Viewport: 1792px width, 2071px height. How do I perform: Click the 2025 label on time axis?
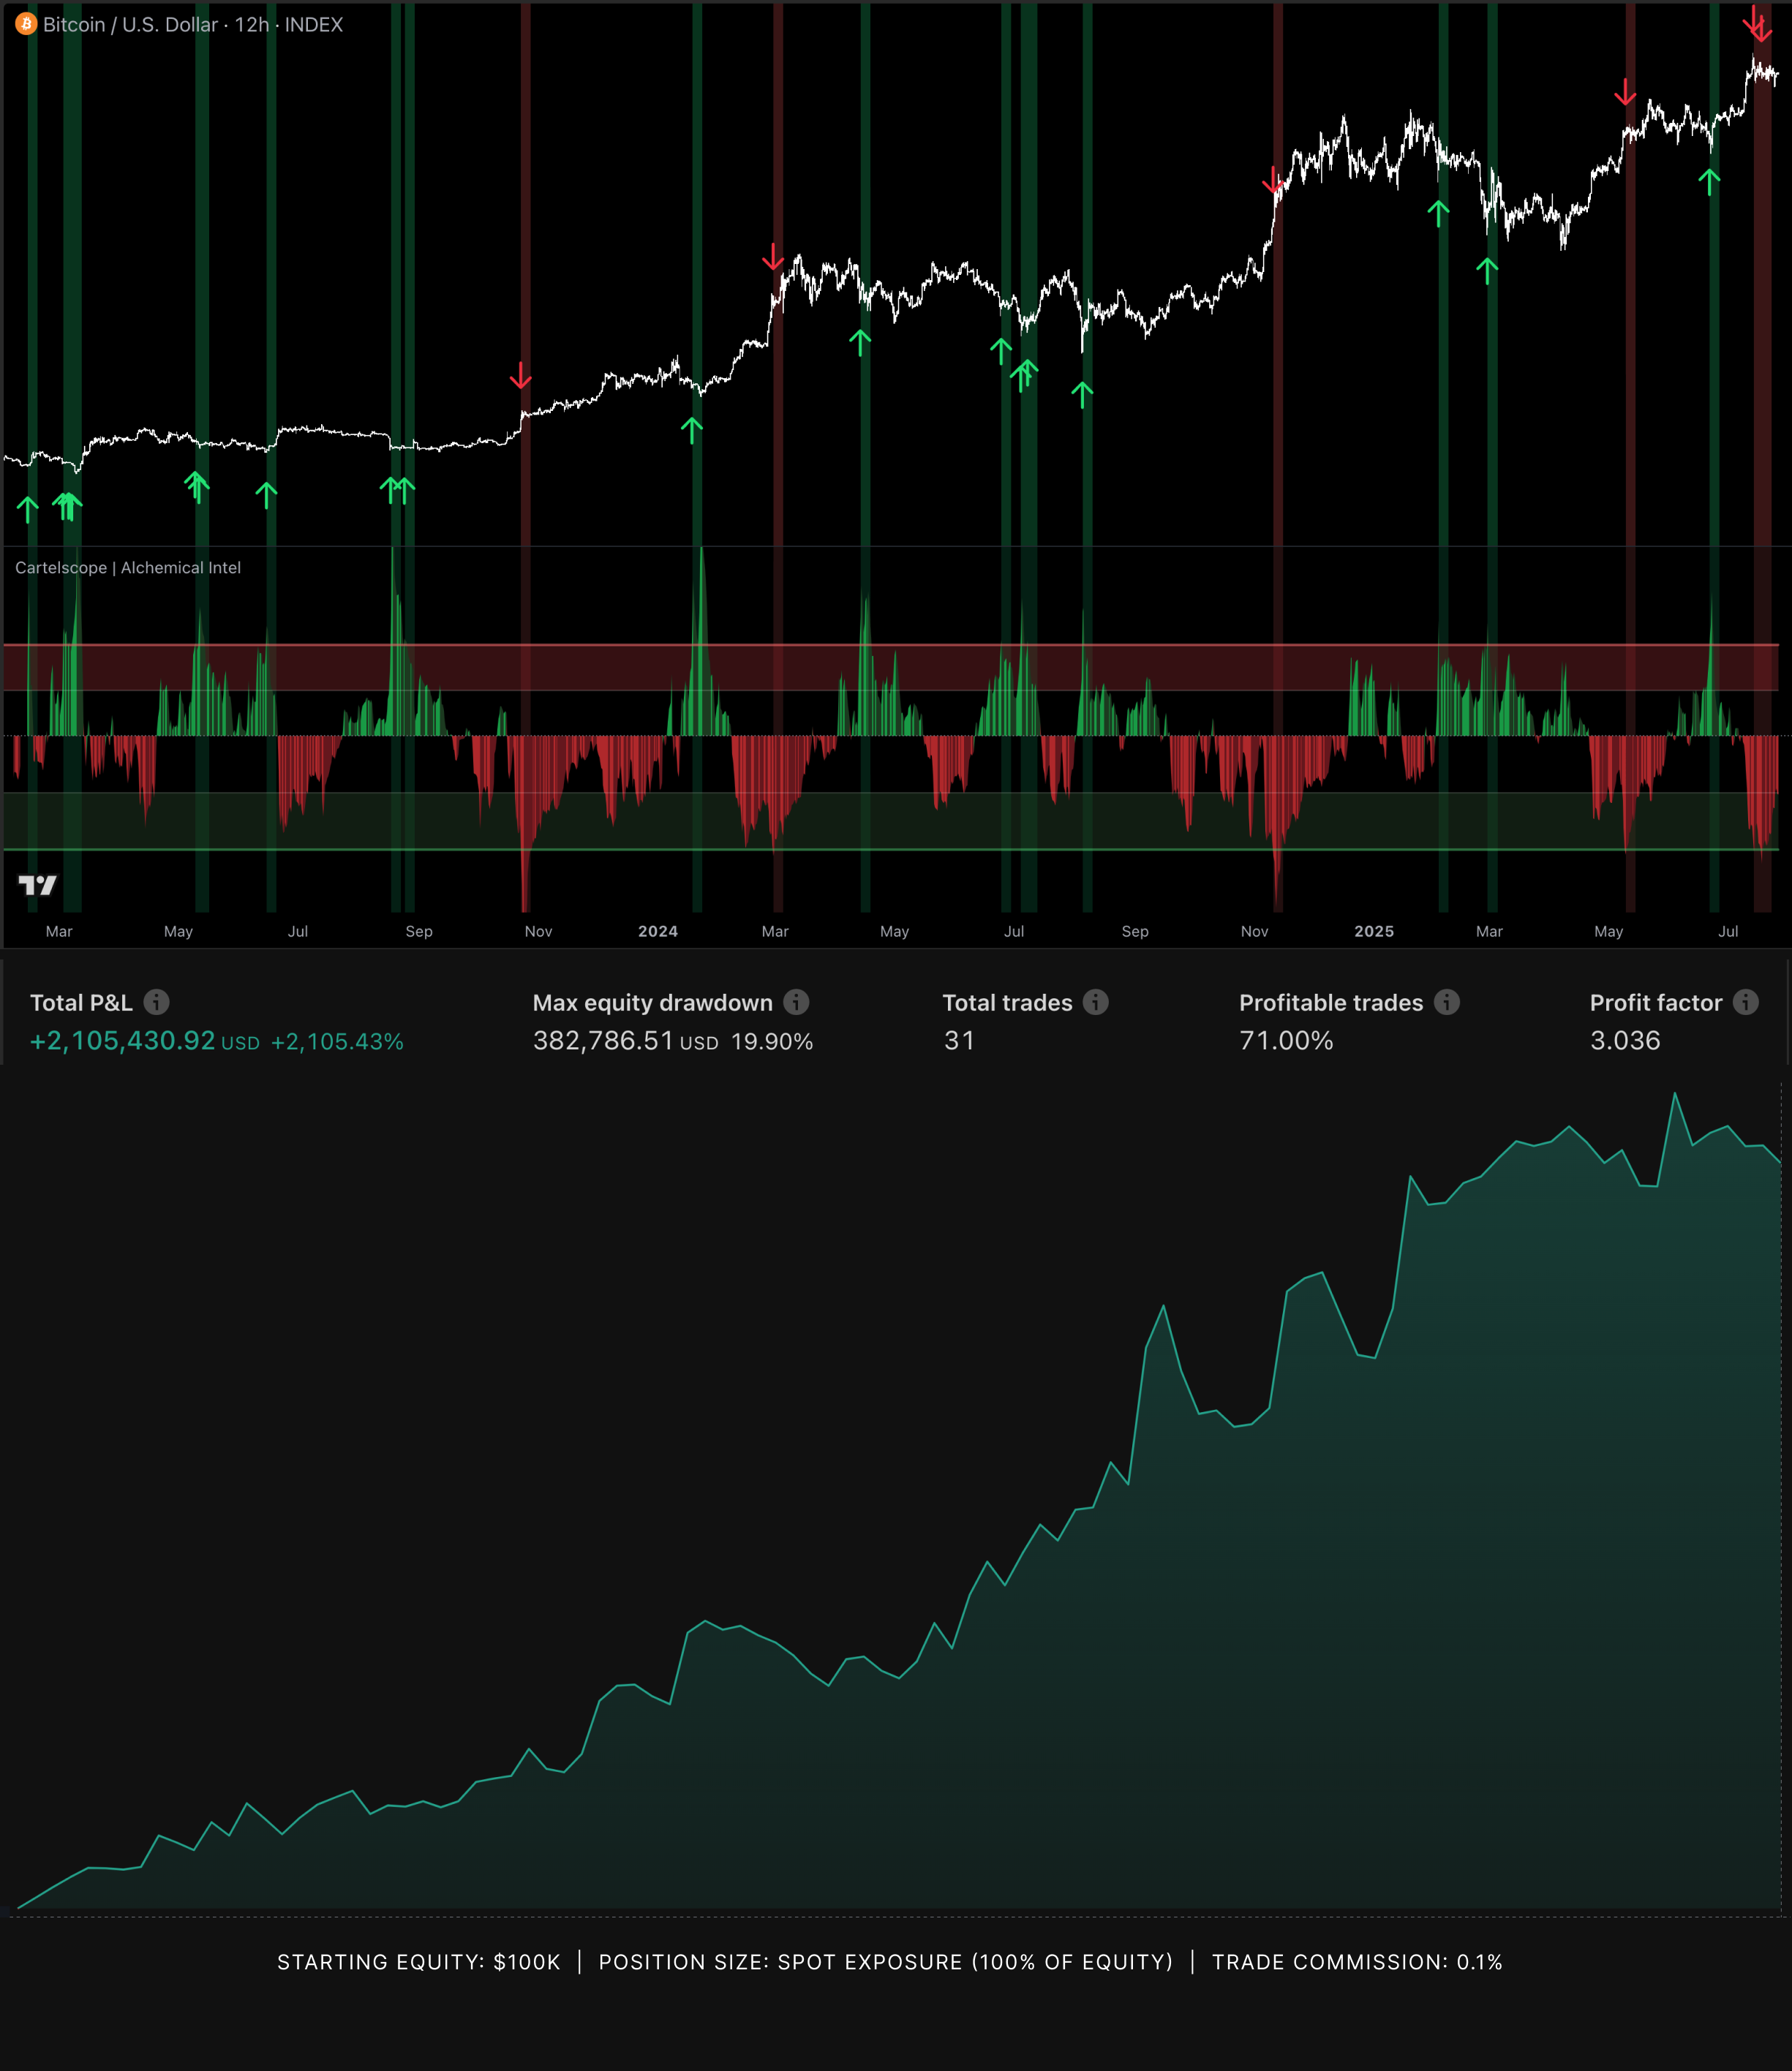1374,931
